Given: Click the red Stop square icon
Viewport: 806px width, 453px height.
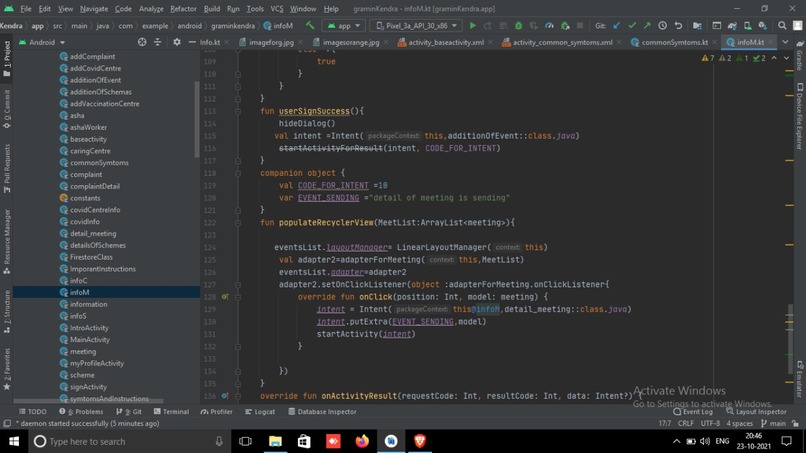Looking at the screenshot, I should [580, 25].
